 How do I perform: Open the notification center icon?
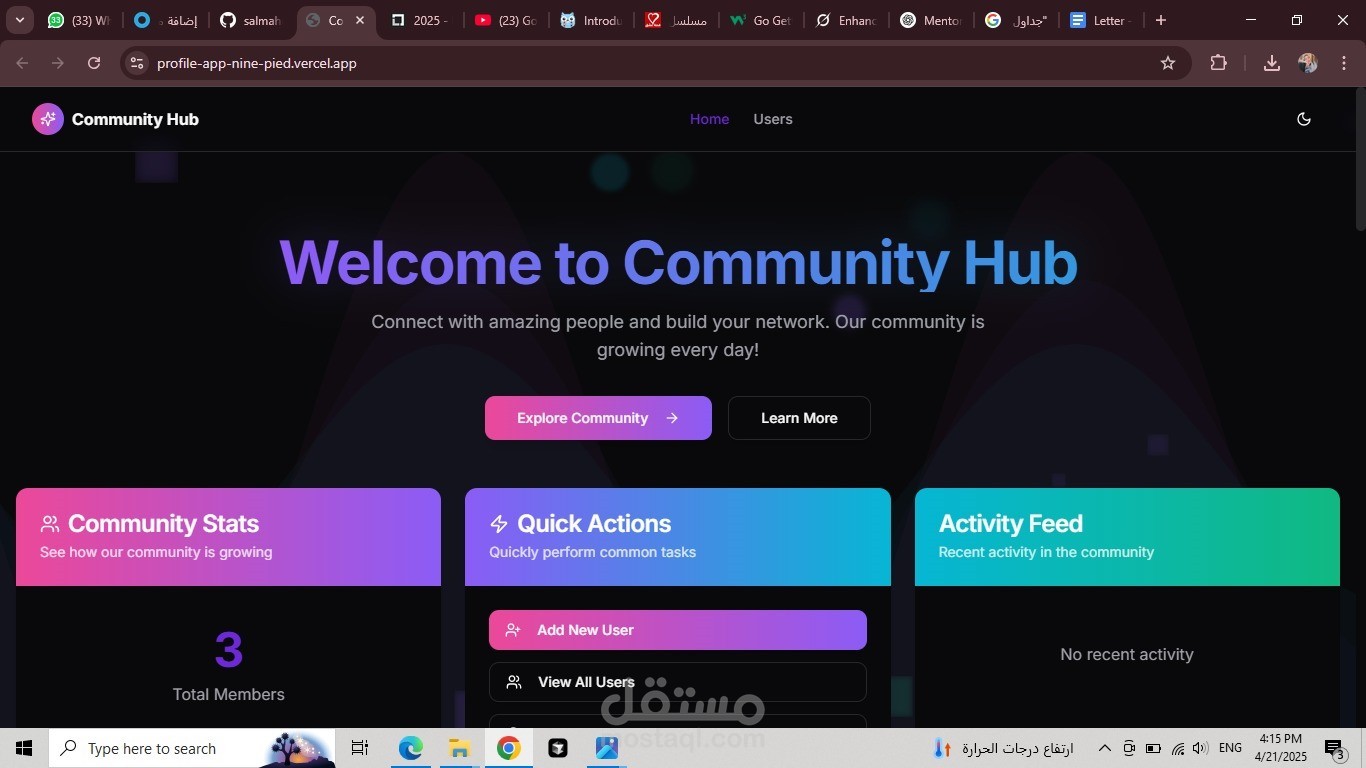tap(1336, 748)
